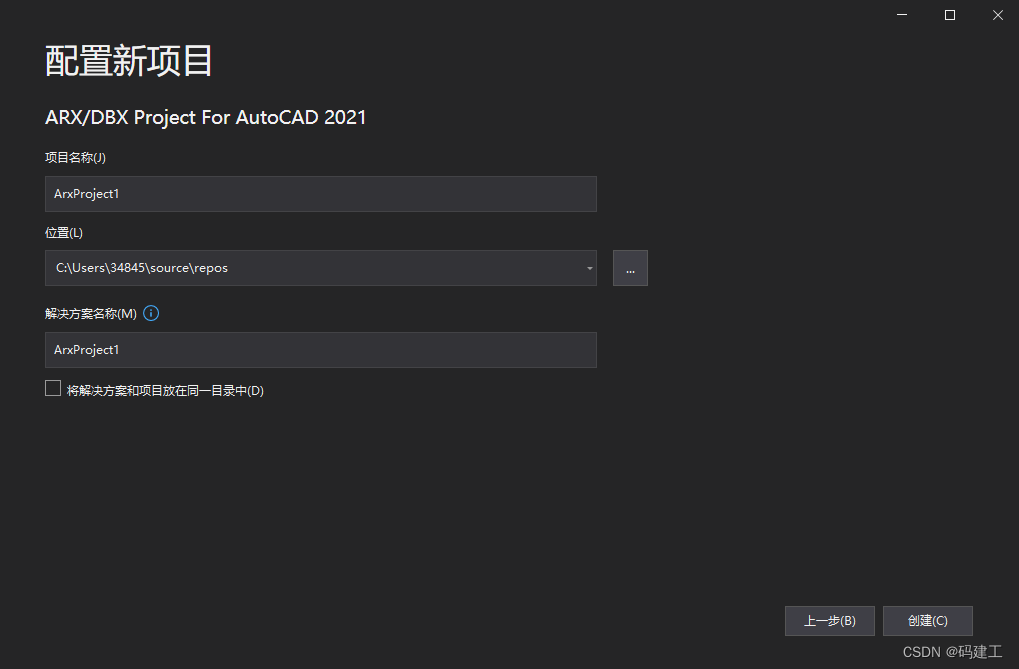Open the solution name info tooltip icon
Image resolution: width=1019 pixels, height=669 pixels.
tap(151, 313)
